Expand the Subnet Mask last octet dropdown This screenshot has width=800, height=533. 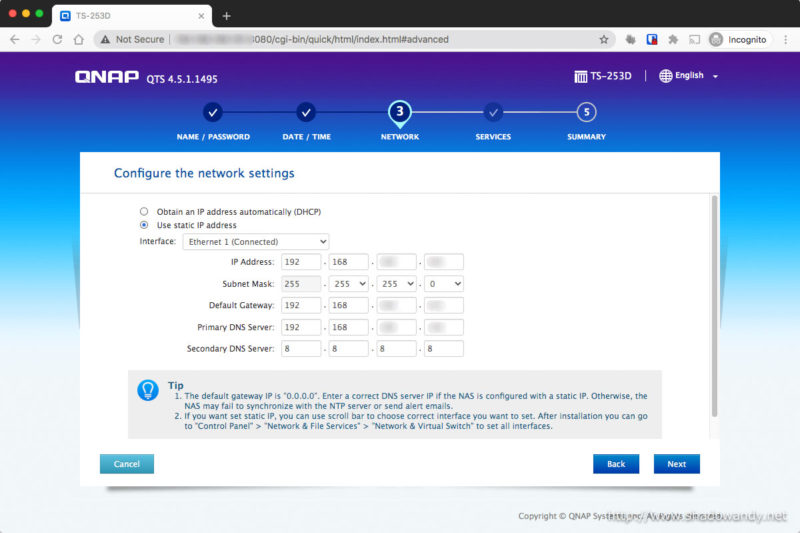444,284
